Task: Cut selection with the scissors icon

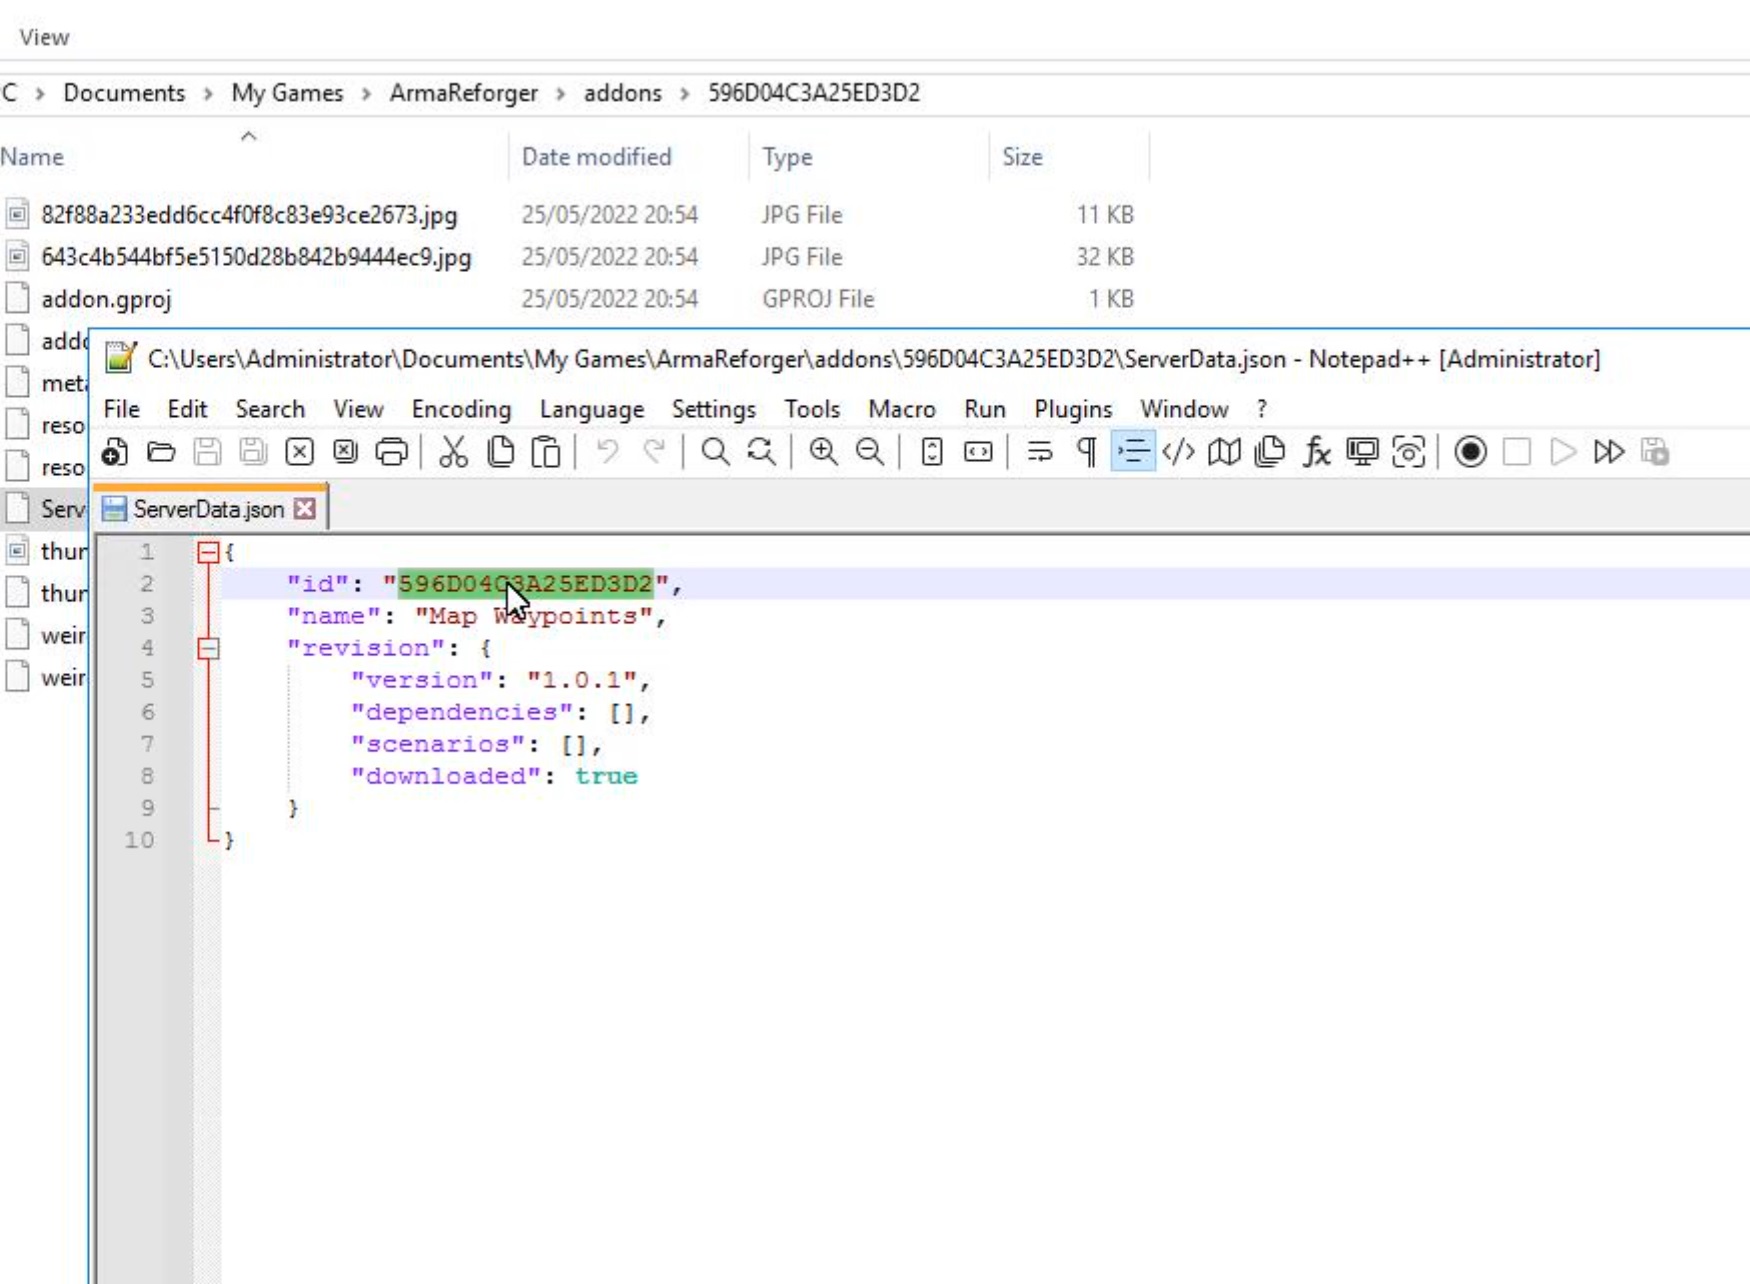Action: click(x=453, y=453)
